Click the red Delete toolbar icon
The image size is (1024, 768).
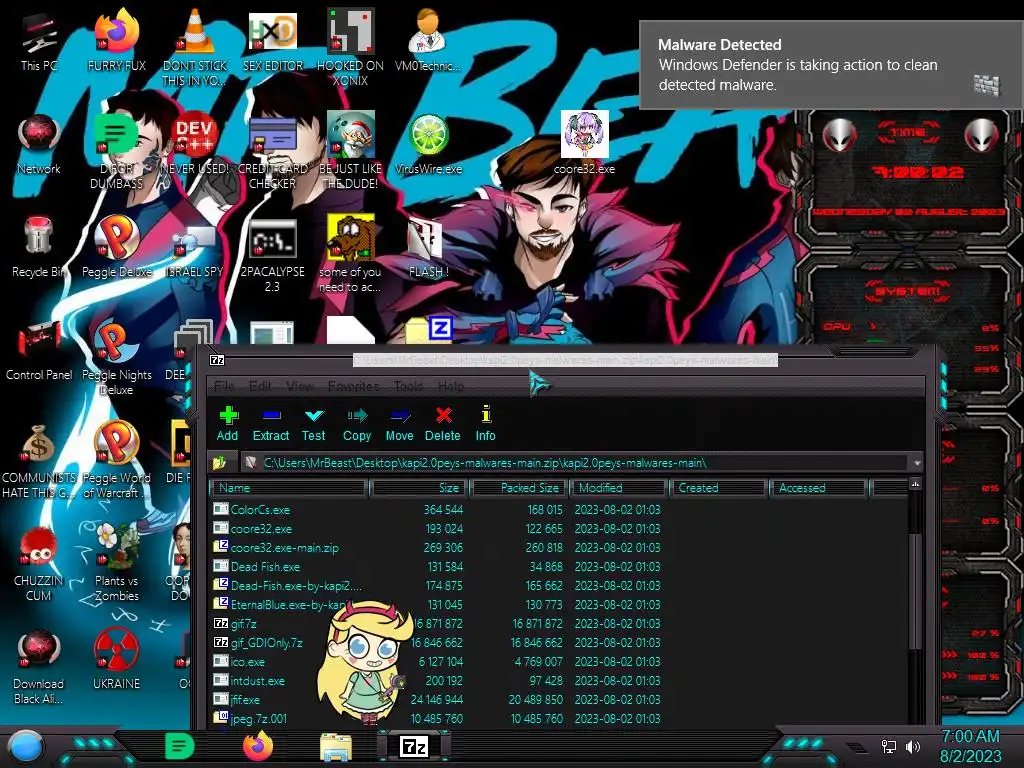click(443, 423)
